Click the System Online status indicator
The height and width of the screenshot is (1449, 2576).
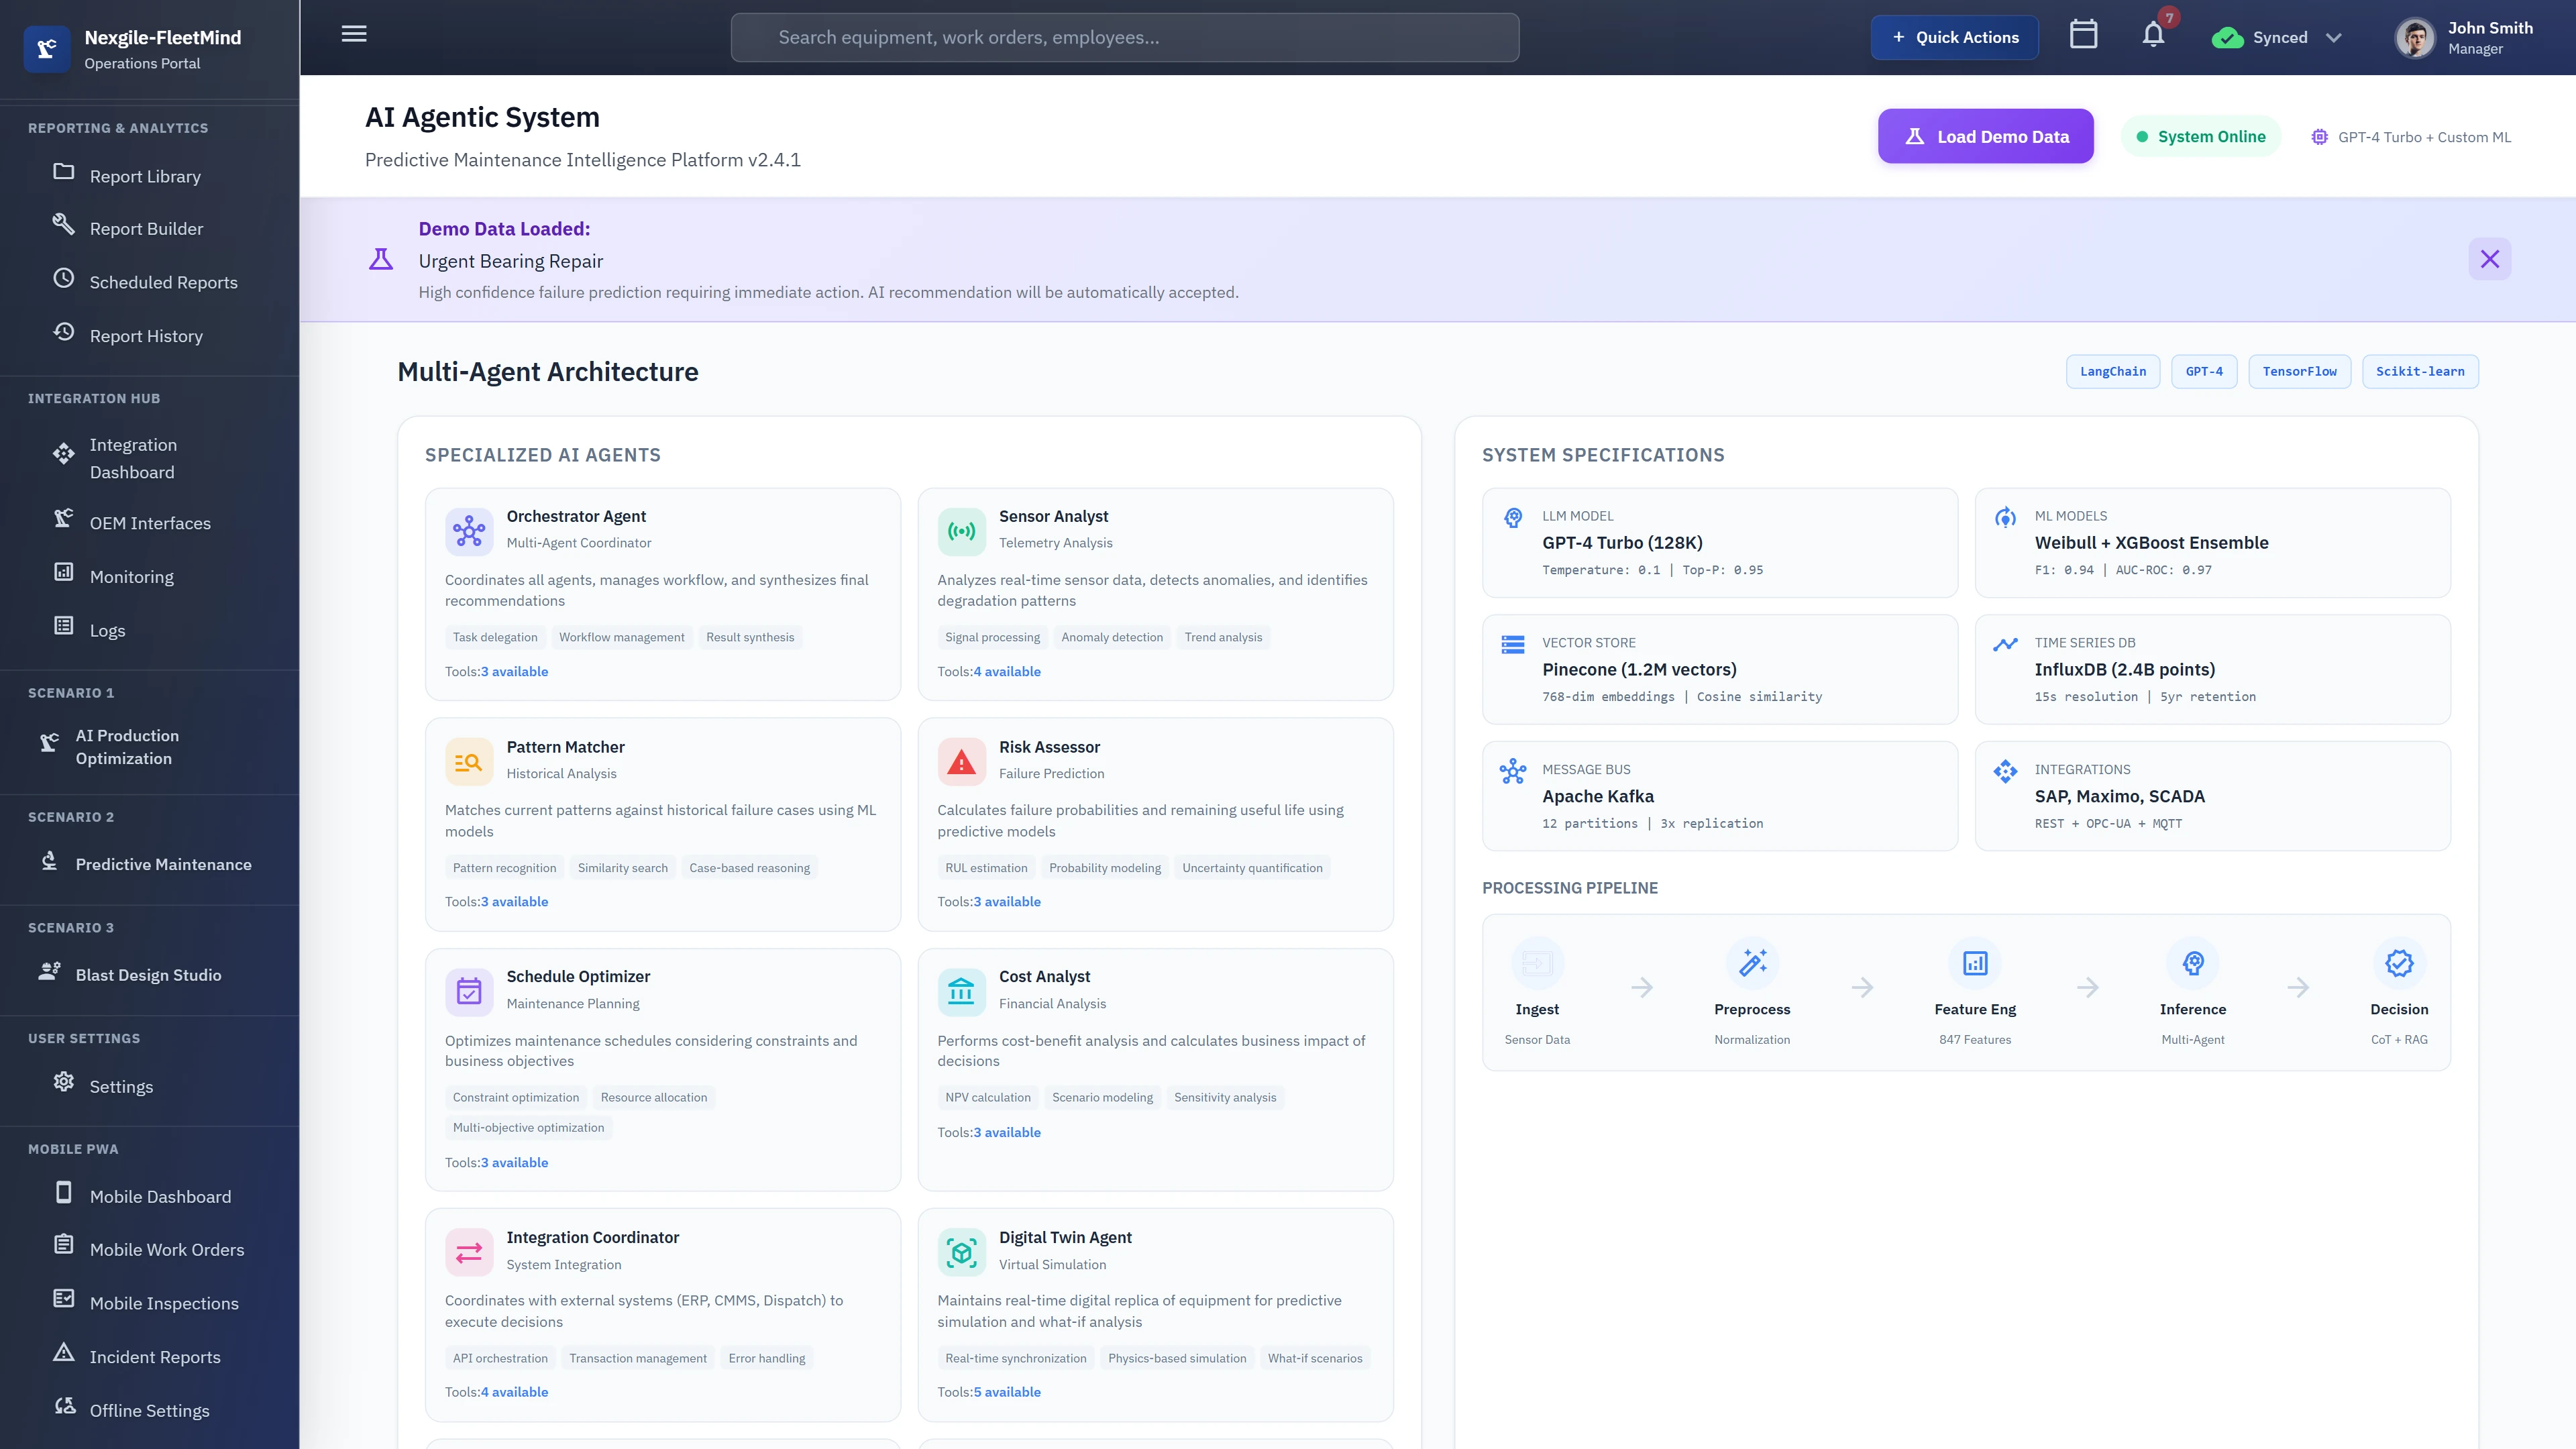[x=2201, y=136]
